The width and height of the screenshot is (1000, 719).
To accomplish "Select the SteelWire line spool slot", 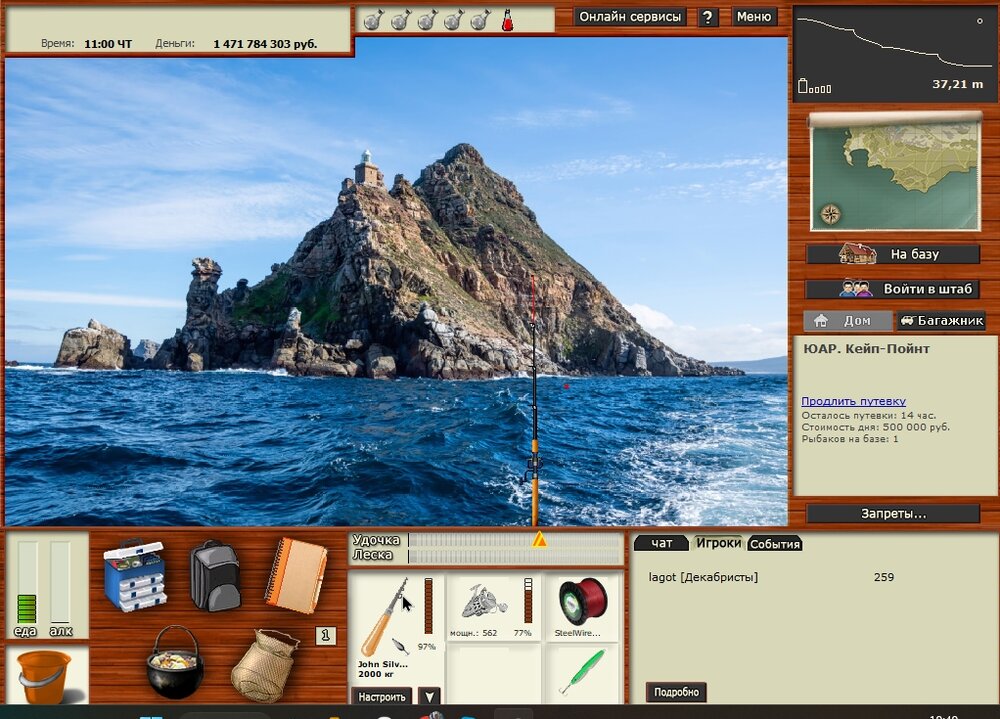I will pyautogui.click(x=583, y=606).
